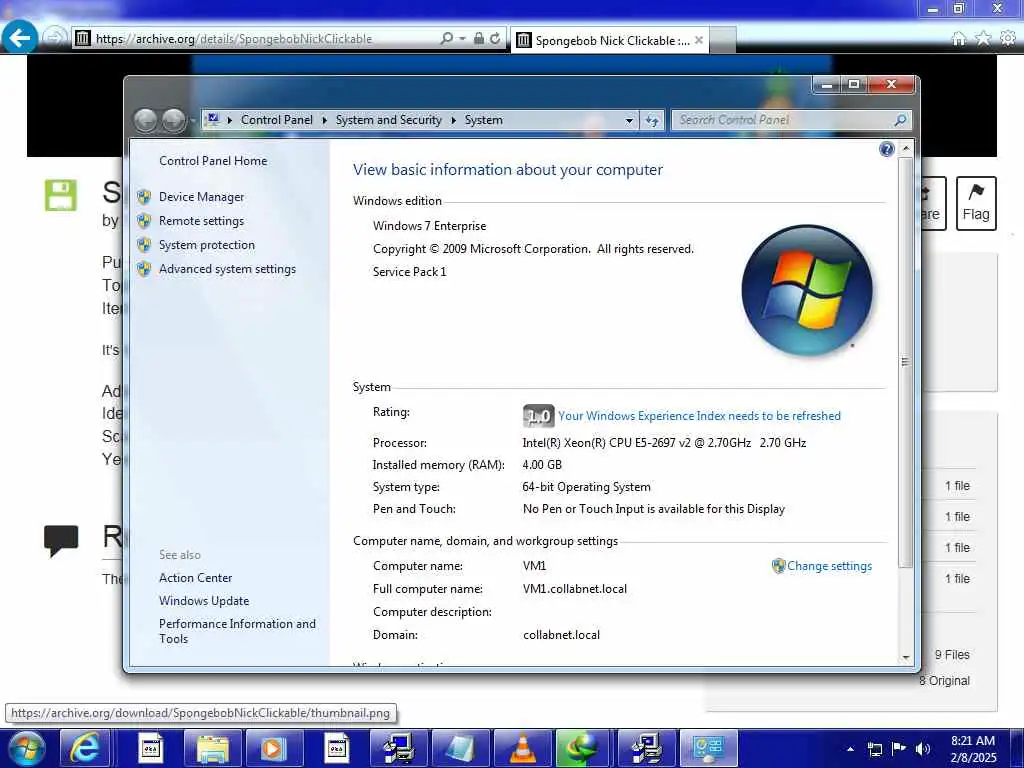Click System in the breadcrumb path
The width and height of the screenshot is (1024, 768).
(x=484, y=120)
